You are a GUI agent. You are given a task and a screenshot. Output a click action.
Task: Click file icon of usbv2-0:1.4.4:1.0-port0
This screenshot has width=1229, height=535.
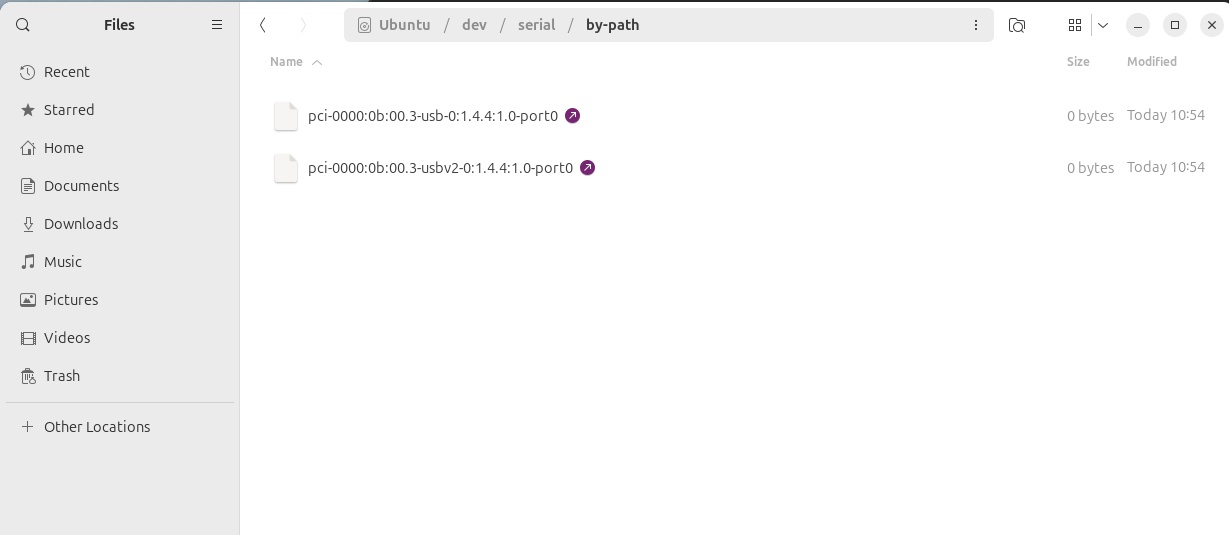[286, 168]
